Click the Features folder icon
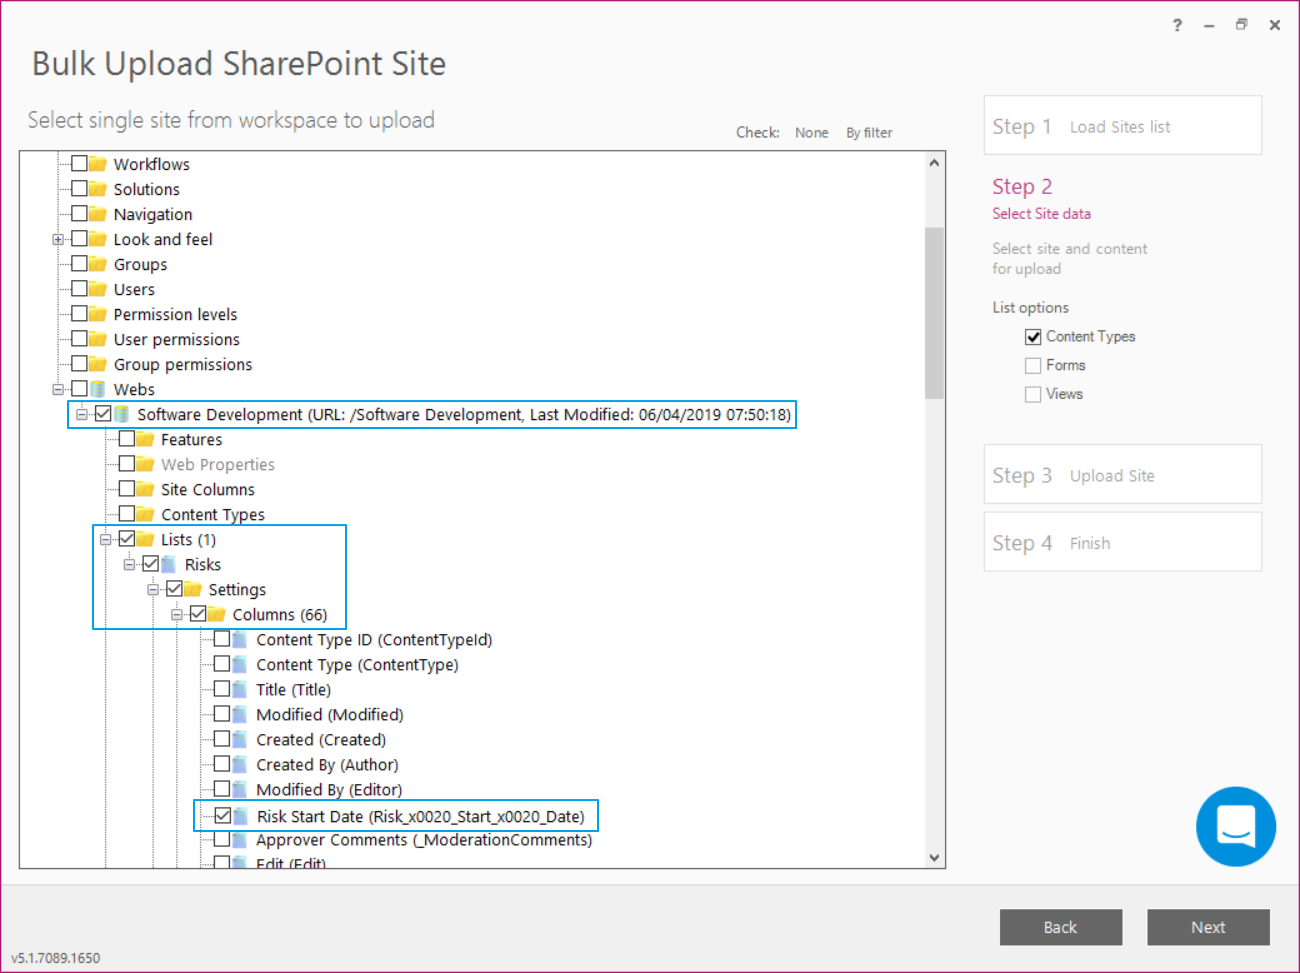 pos(146,439)
